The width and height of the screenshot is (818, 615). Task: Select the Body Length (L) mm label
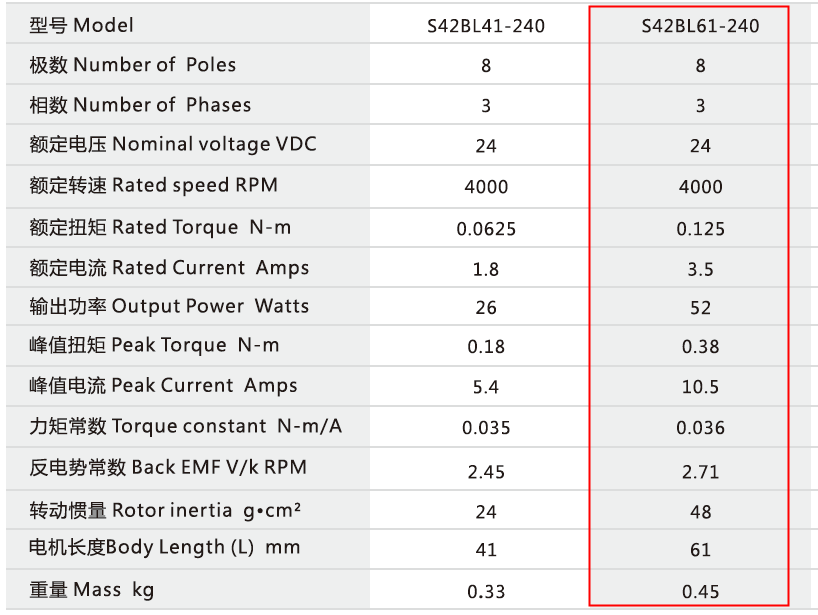165,548
